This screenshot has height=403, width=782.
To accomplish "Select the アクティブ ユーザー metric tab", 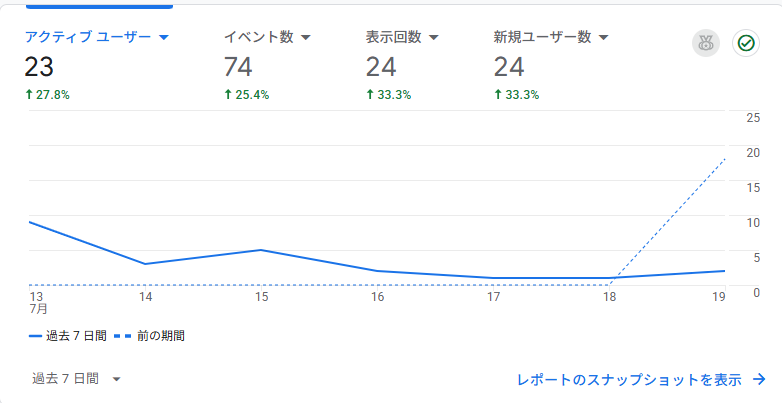I will tap(97, 65).
